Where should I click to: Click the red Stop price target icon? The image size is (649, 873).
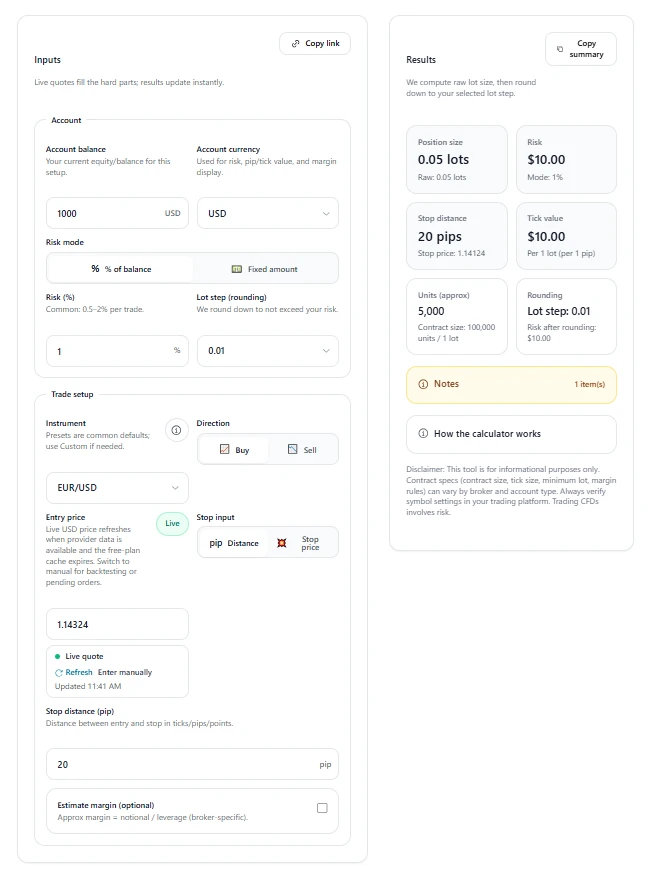coord(282,543)
